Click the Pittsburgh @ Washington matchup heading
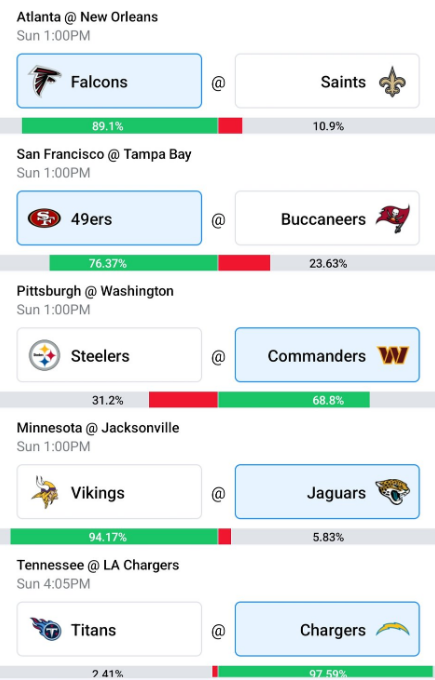The width and height of the screenshot is (435, 680). pos(95,291)
